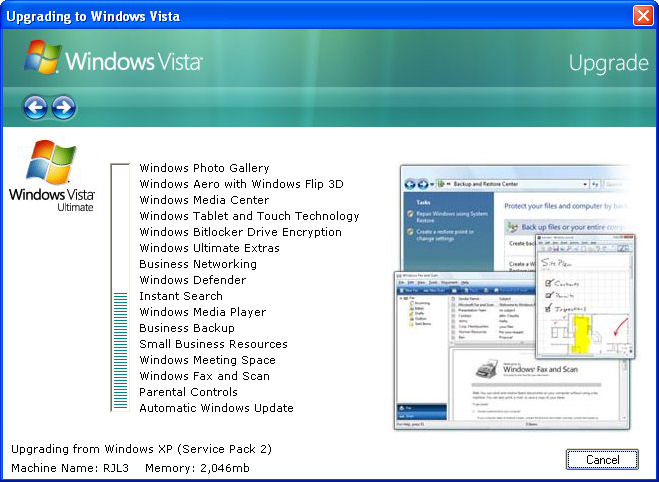Select 'Windows Ultimate Extras' entry
659x482 pixels.
(209, 248)
